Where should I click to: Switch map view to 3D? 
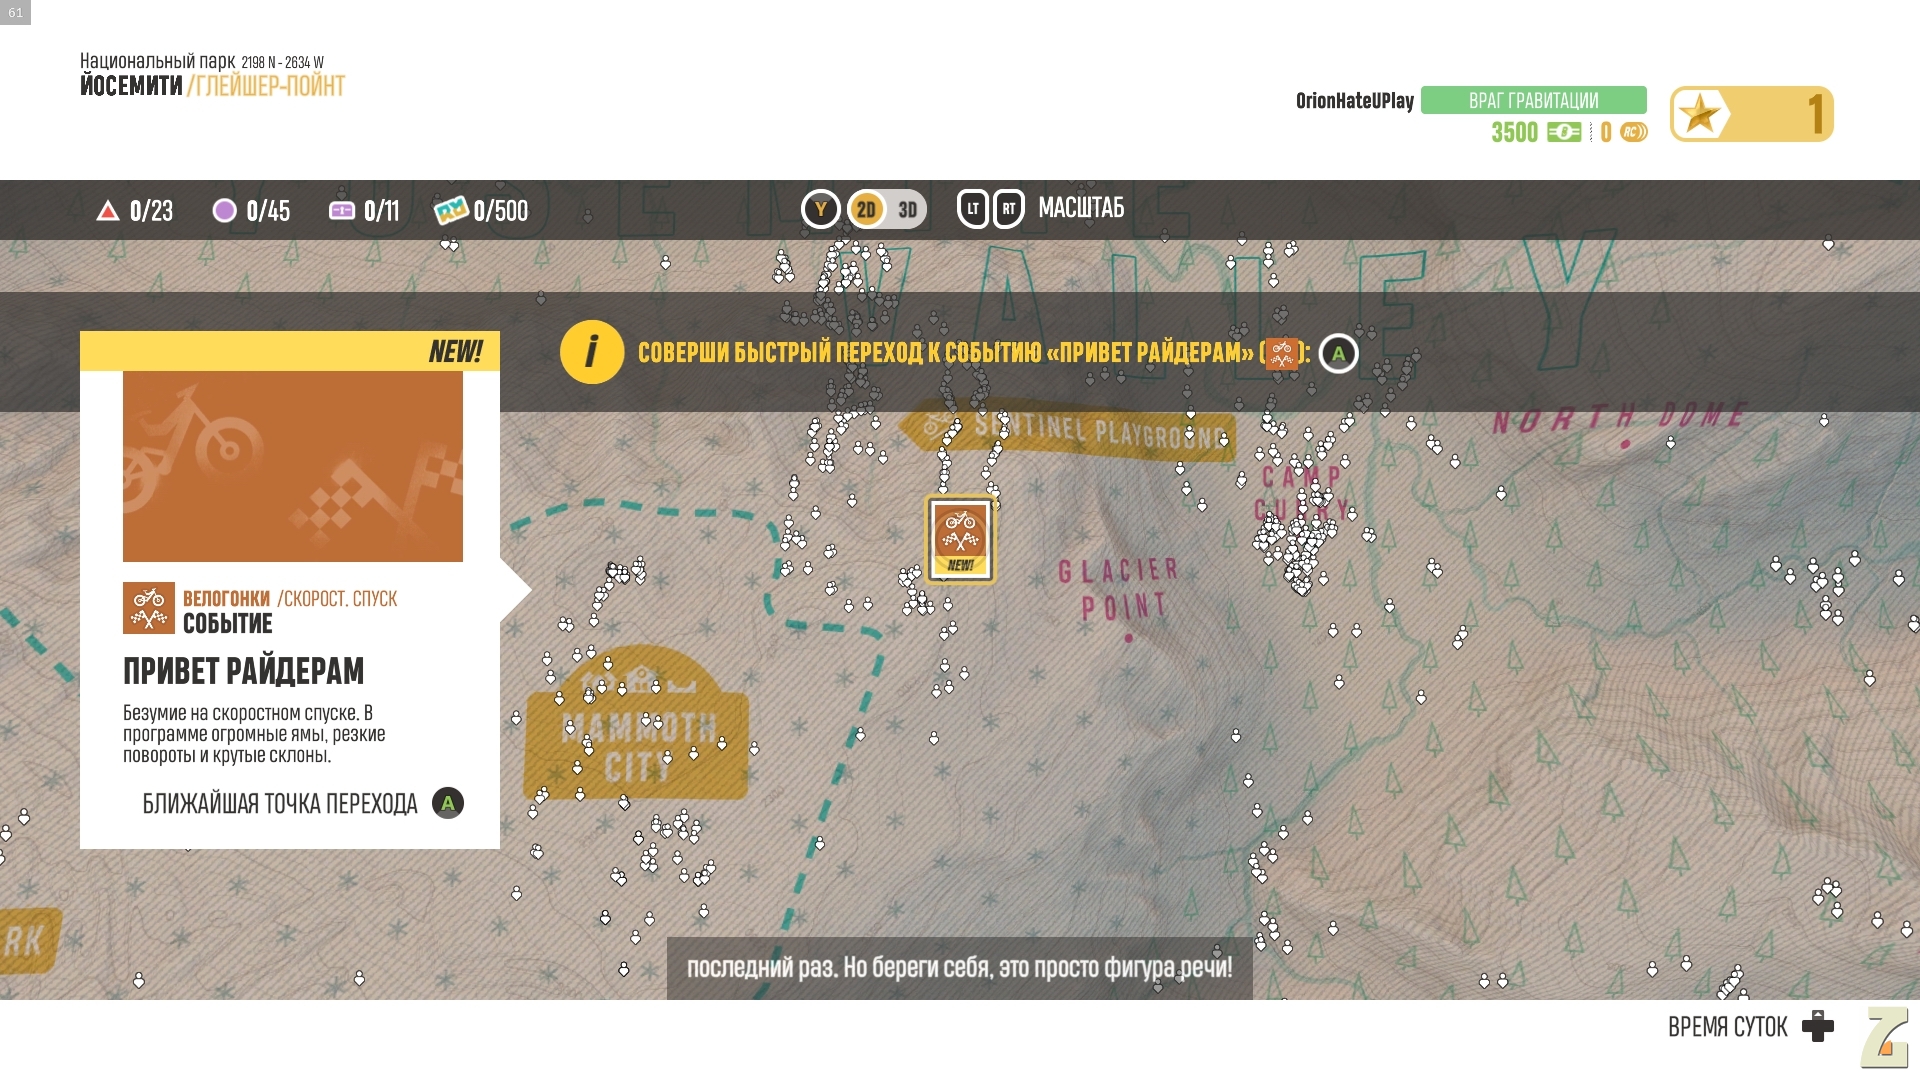coord(908,210)
